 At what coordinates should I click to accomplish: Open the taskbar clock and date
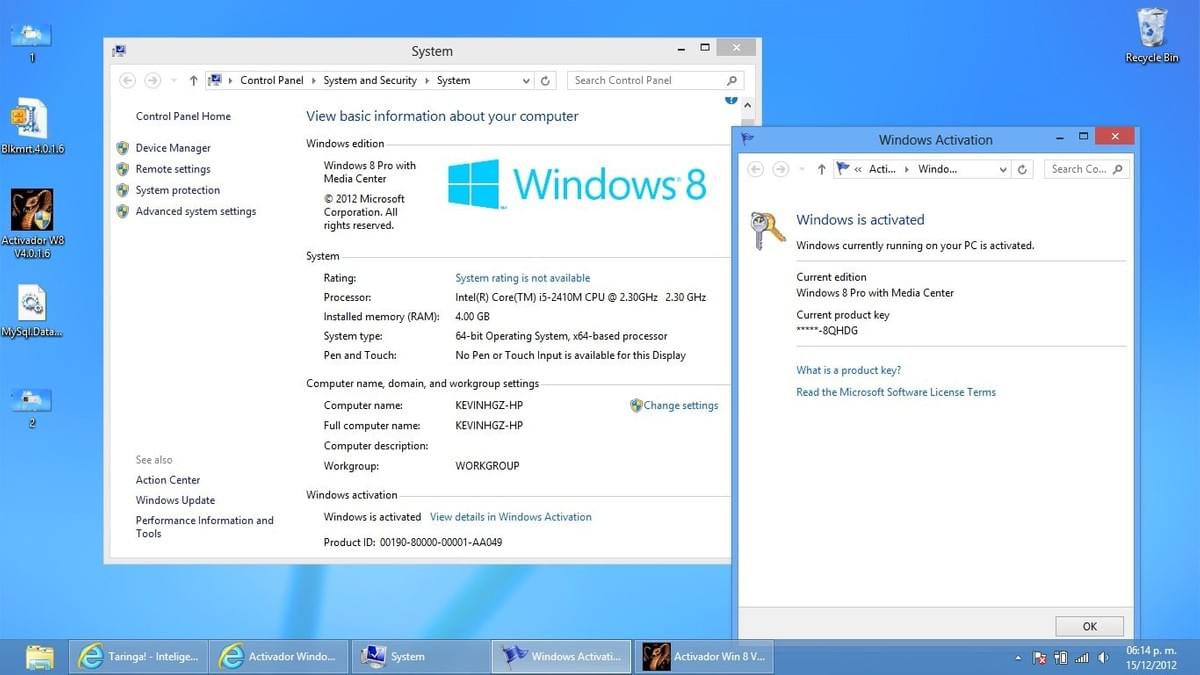1151,657
